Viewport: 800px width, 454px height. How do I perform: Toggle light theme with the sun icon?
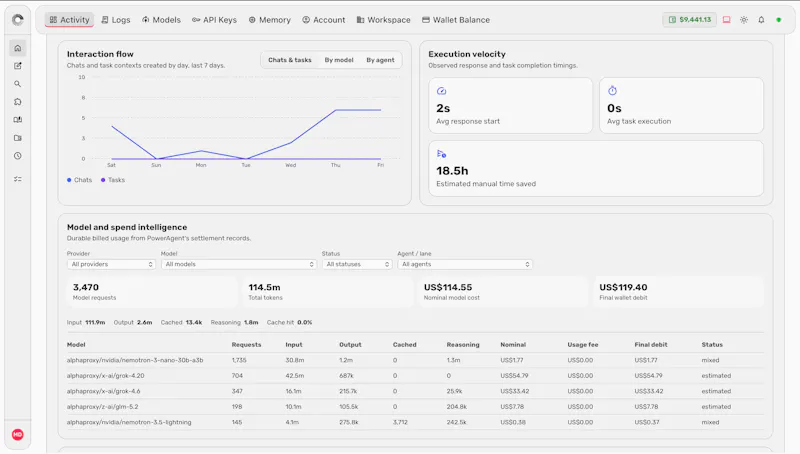coord(744,20)
